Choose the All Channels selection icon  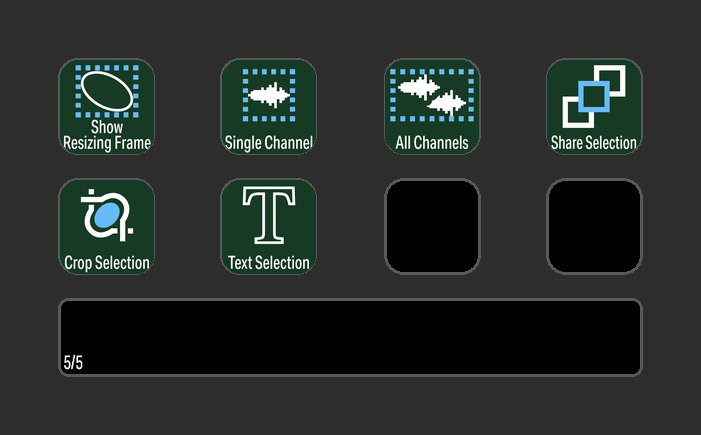[432, 106]
